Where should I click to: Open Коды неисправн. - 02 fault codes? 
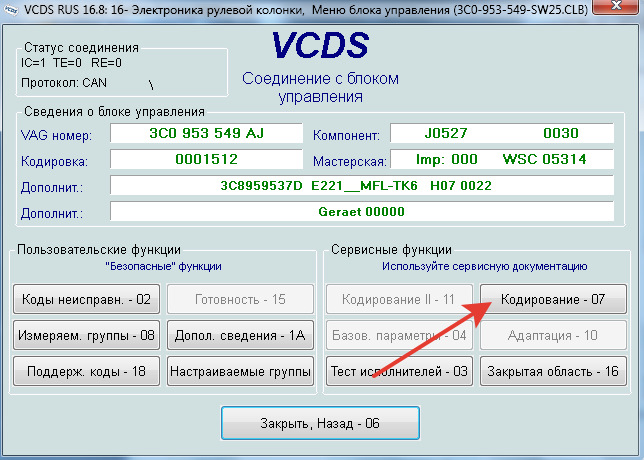(86, 299)
